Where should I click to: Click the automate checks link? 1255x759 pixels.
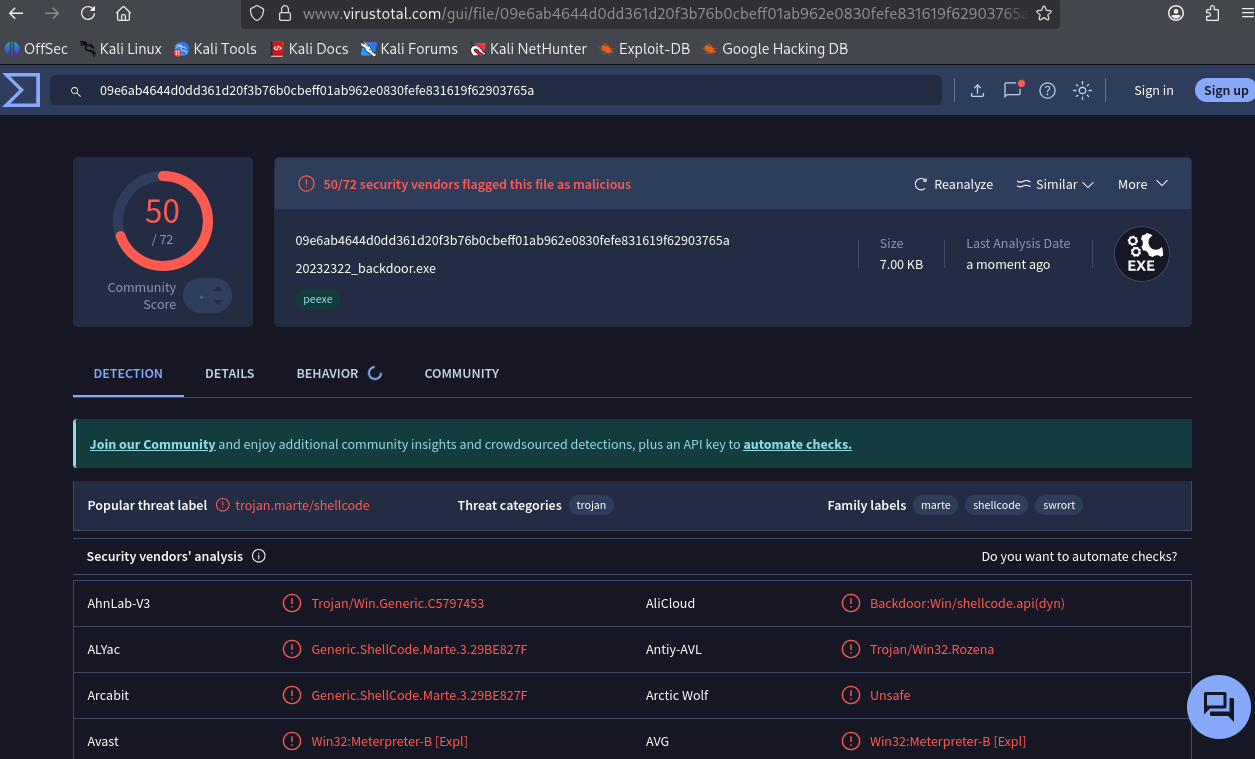tap(797, 444)
